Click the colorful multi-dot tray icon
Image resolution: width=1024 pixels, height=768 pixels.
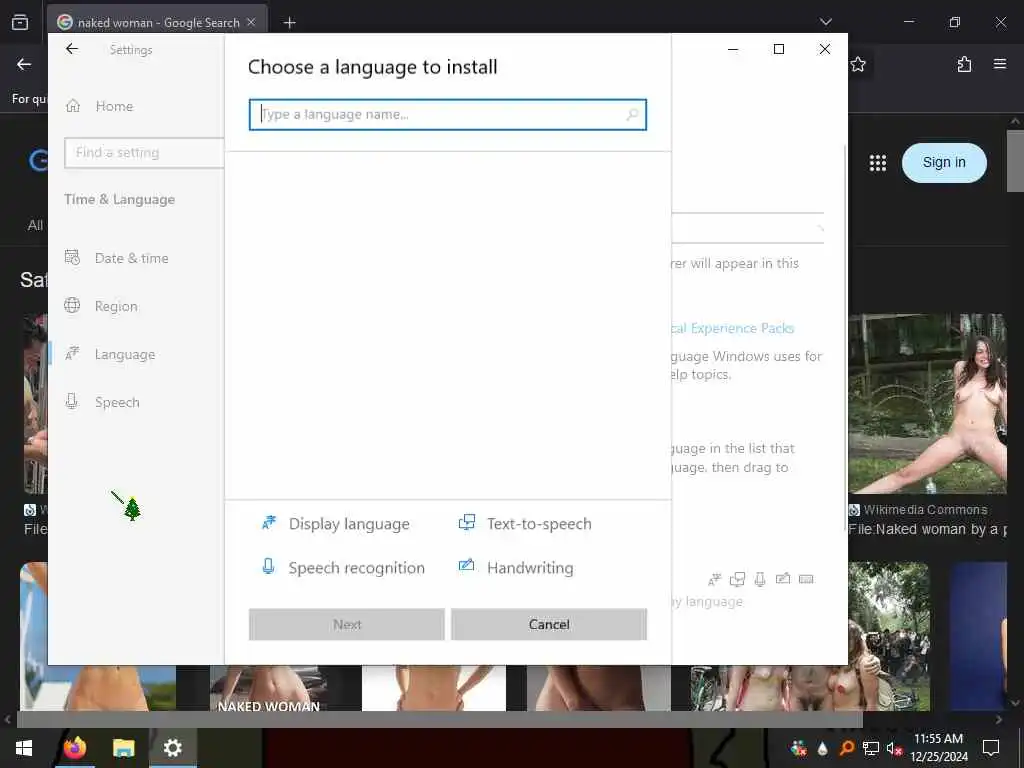[x=798, y=748]
